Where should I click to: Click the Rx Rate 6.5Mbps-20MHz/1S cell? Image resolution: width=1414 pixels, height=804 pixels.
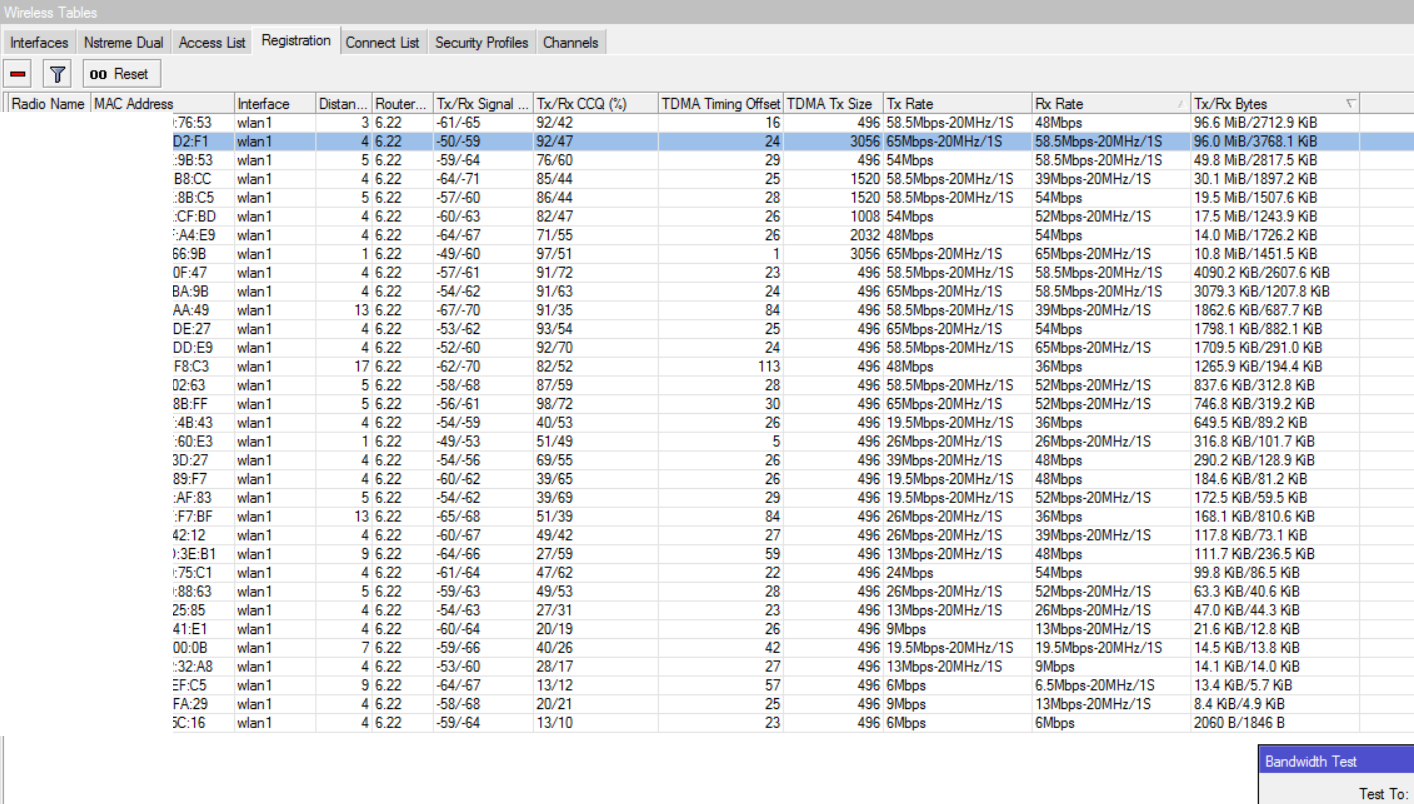tap(1095, 685)
